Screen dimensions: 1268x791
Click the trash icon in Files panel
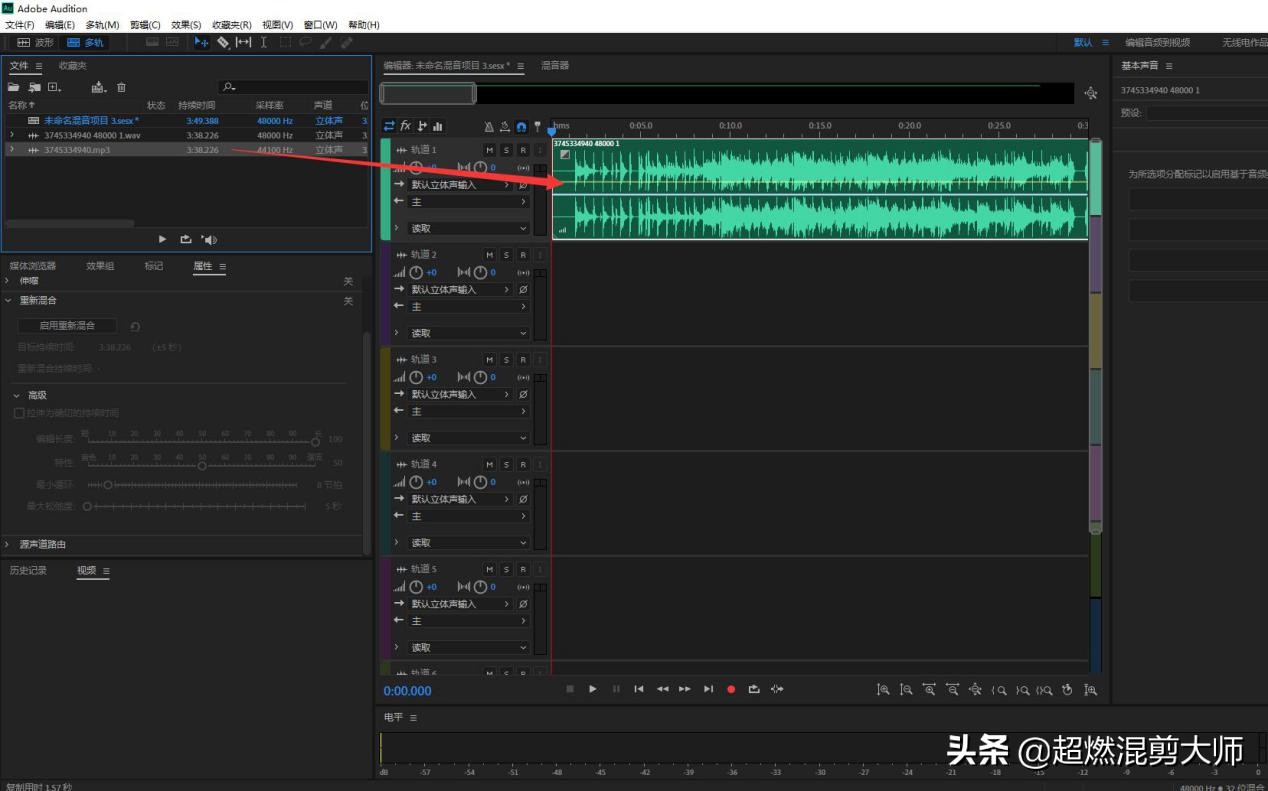tap(121, 87)
